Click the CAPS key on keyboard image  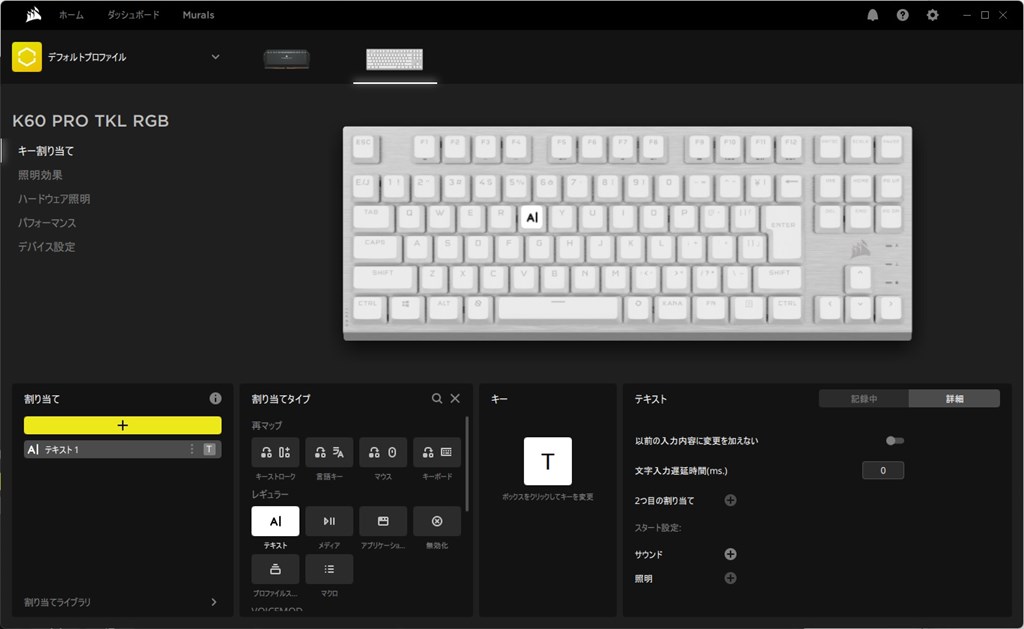376,248
